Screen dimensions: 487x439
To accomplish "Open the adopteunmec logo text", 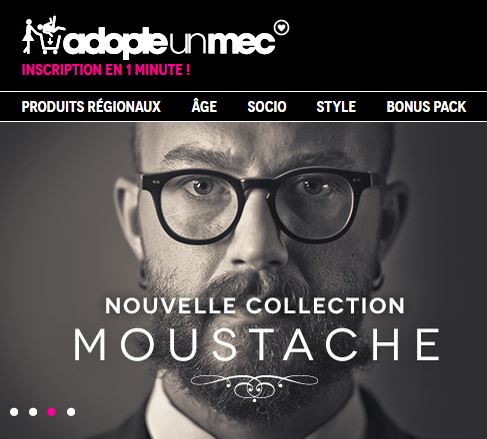I will 170,42.
